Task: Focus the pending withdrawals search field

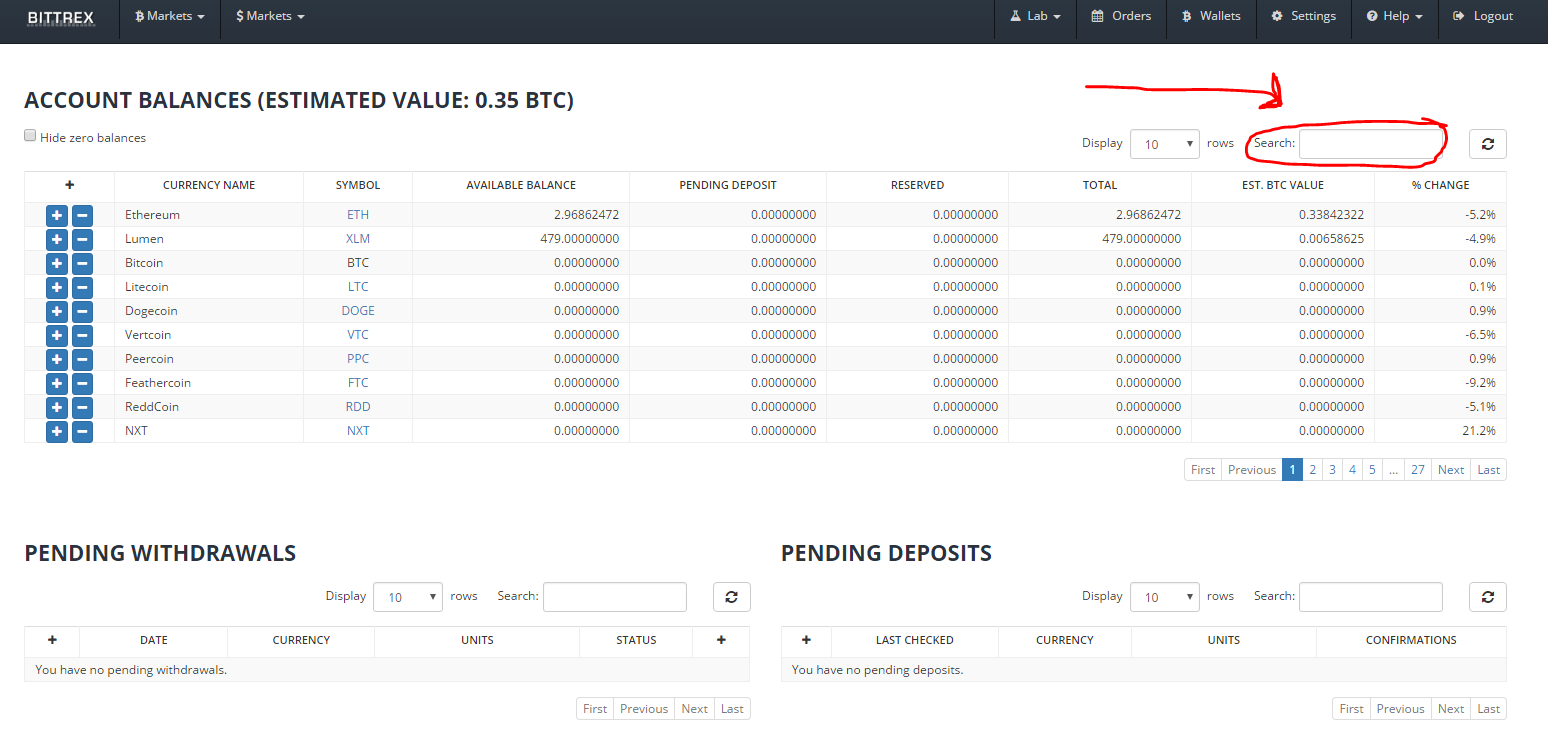Action: pos(615,597)
